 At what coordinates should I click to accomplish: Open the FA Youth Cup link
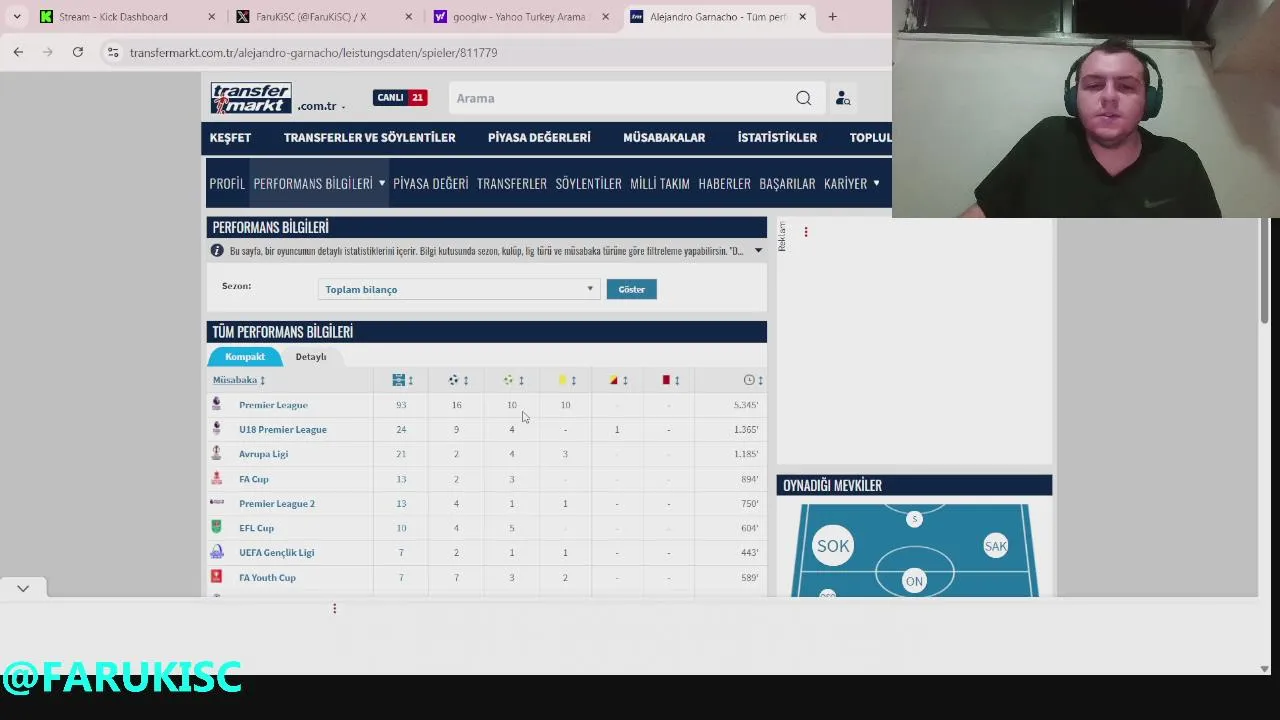pyautogui.click(x=267, y=577)
